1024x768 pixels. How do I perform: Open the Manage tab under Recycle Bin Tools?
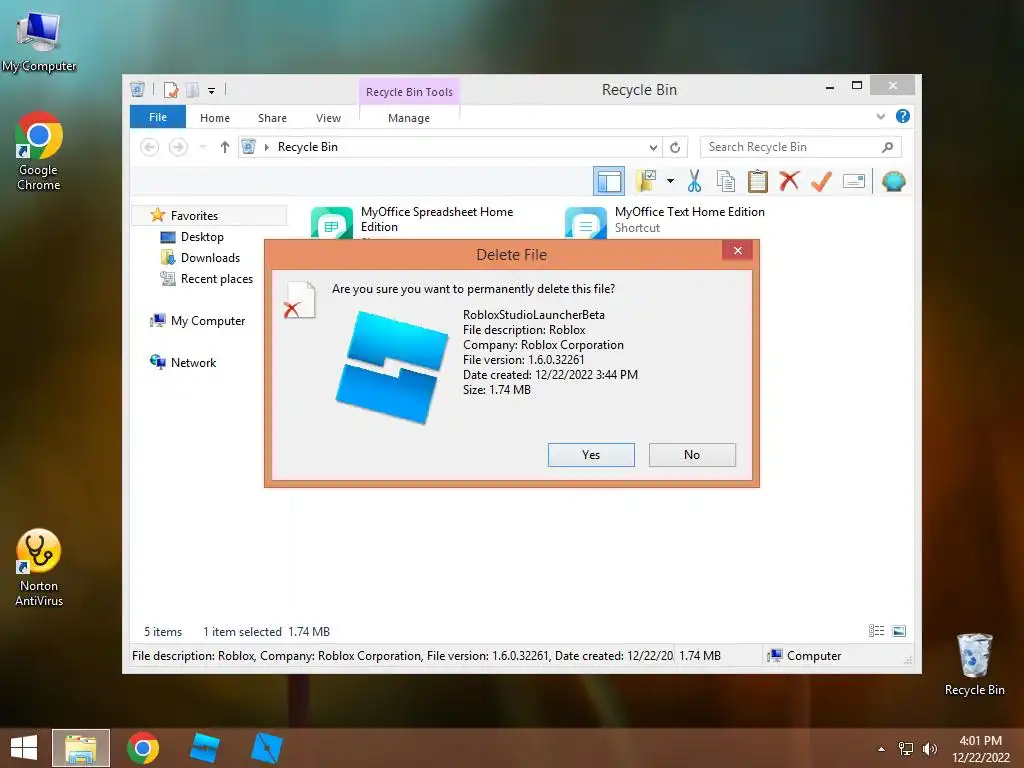tap(409, 118)
